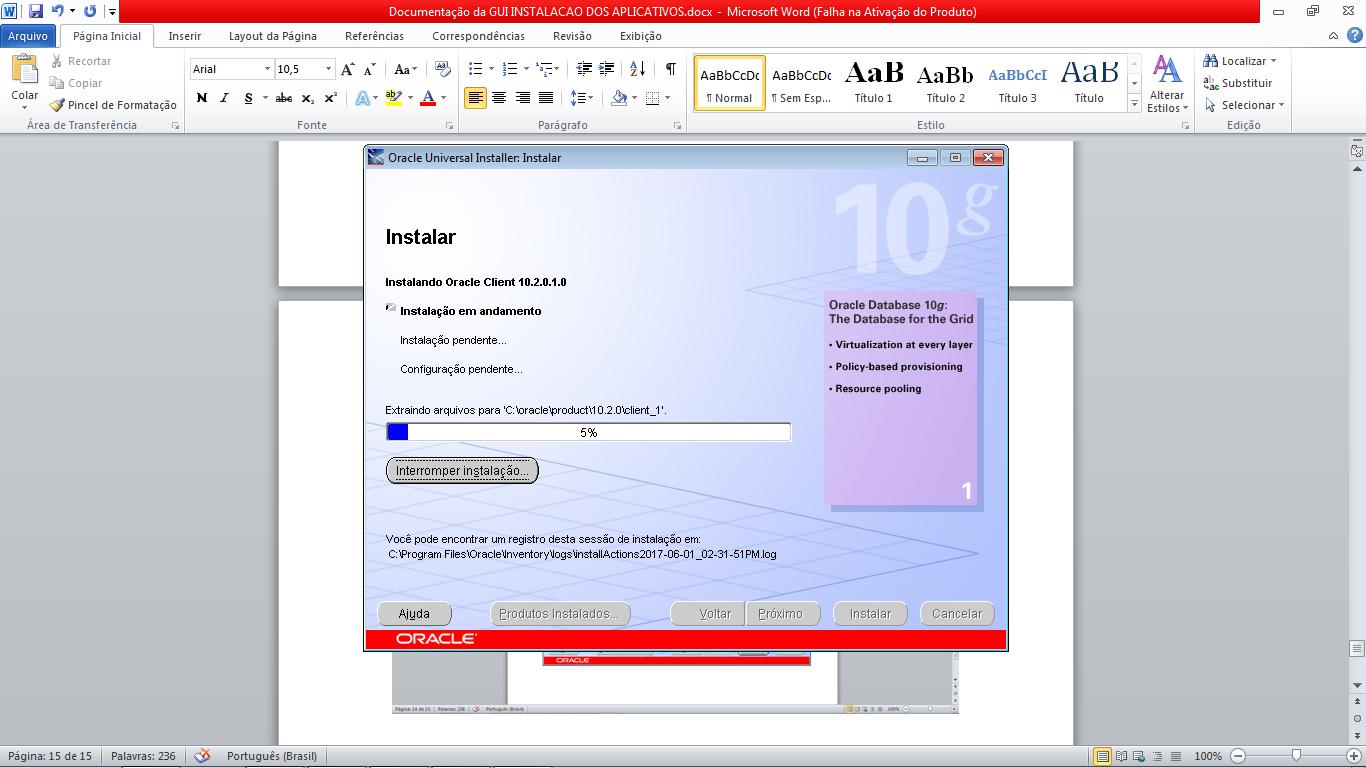Toggle Italic formatting
This screenshot has height=768, width=1366.
(x=223, y=98)
